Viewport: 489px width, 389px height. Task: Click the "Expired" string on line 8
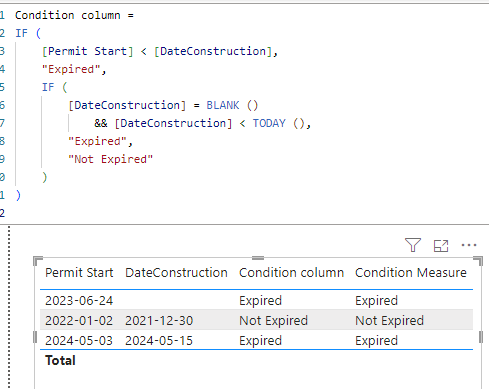97,141
